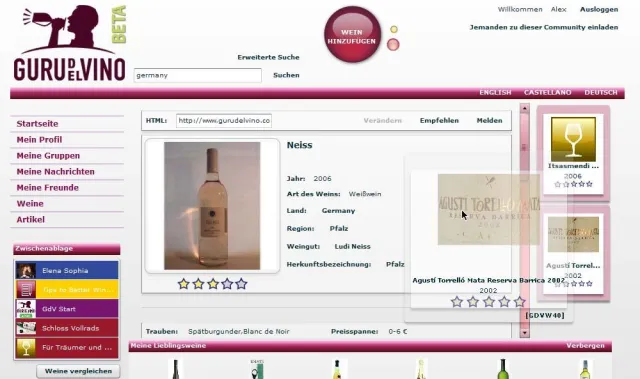The height and width of the screenshot is (379, 640).
Task: Open third favorite wine yellow bottle
Action: (x=337, y=369)
